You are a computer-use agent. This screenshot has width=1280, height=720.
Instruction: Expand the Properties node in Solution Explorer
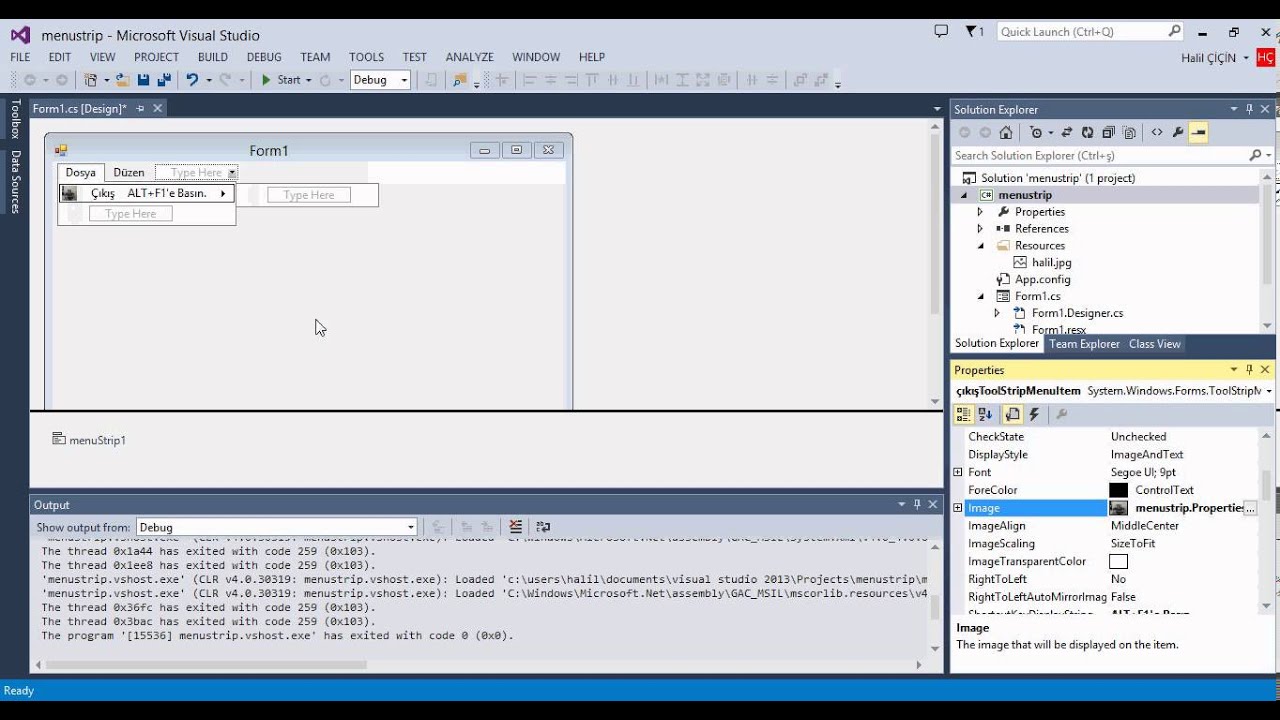tap(980, 212)
